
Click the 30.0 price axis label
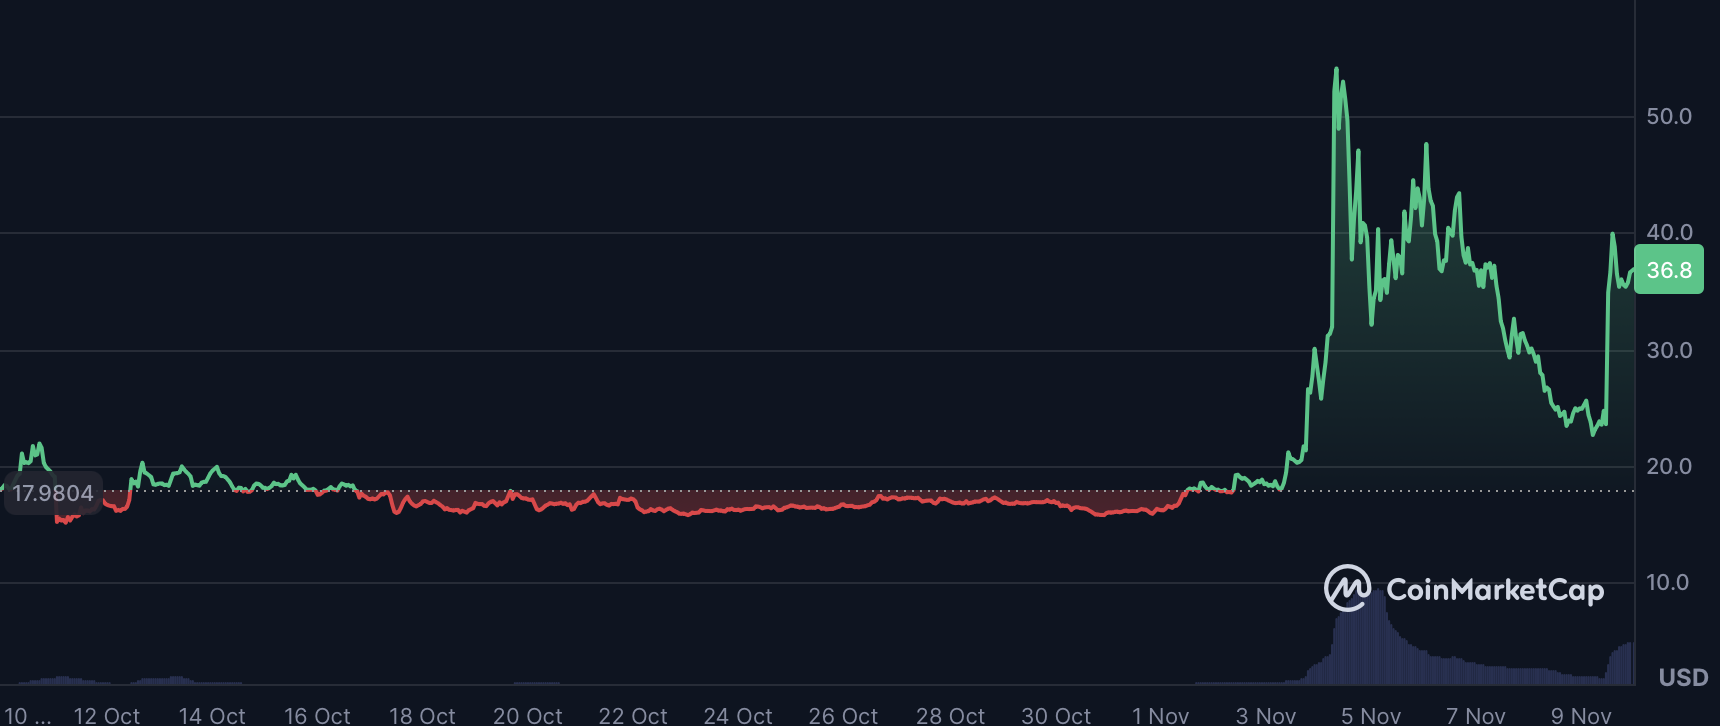click(1669, 350)
